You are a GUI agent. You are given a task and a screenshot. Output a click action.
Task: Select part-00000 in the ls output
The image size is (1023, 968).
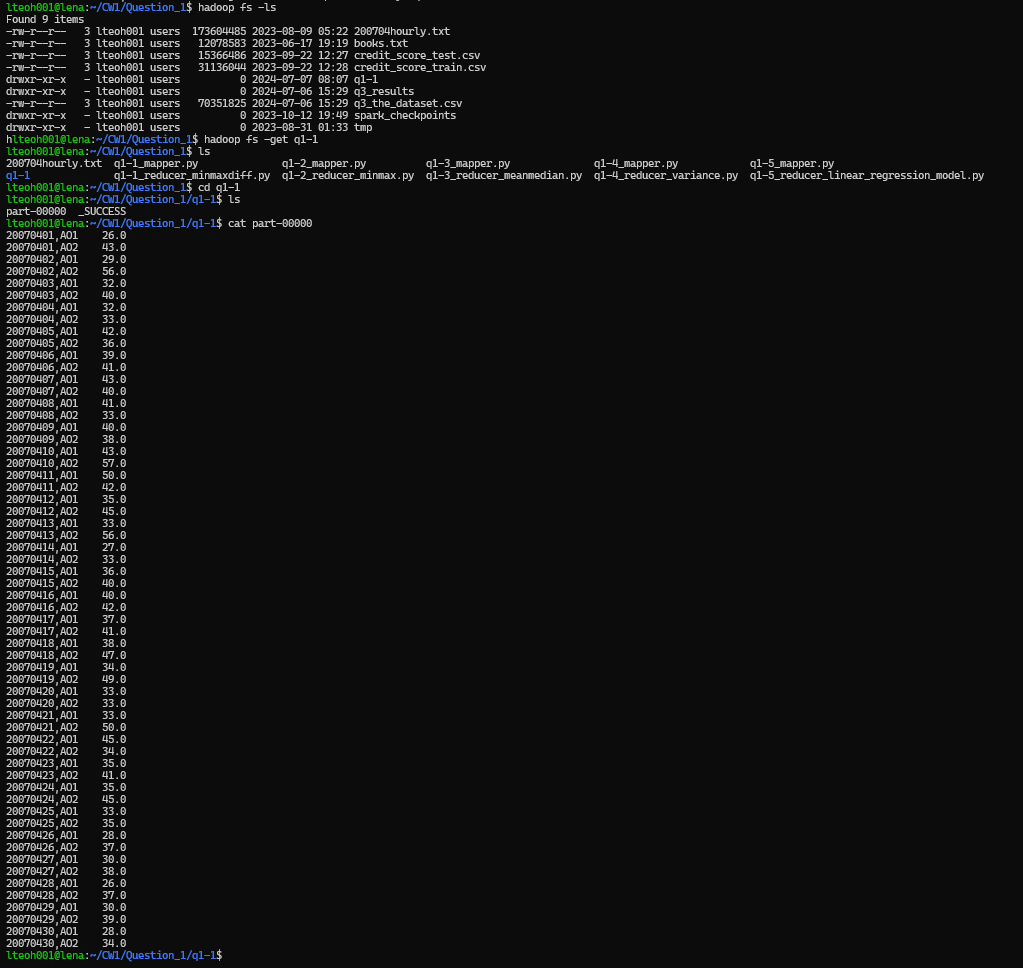click(36, 211)
